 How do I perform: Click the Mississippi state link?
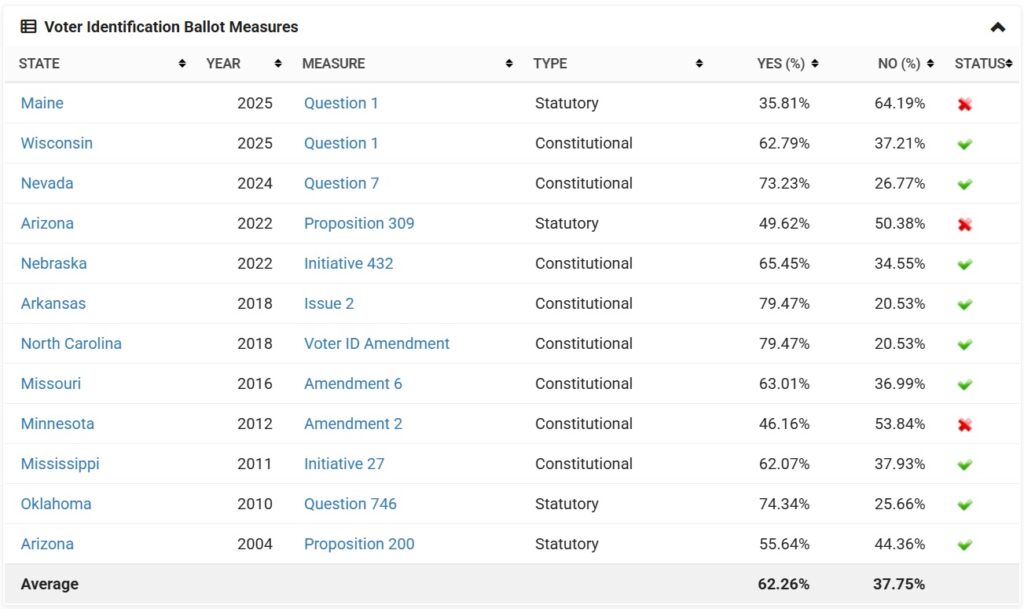coord(60,464)
